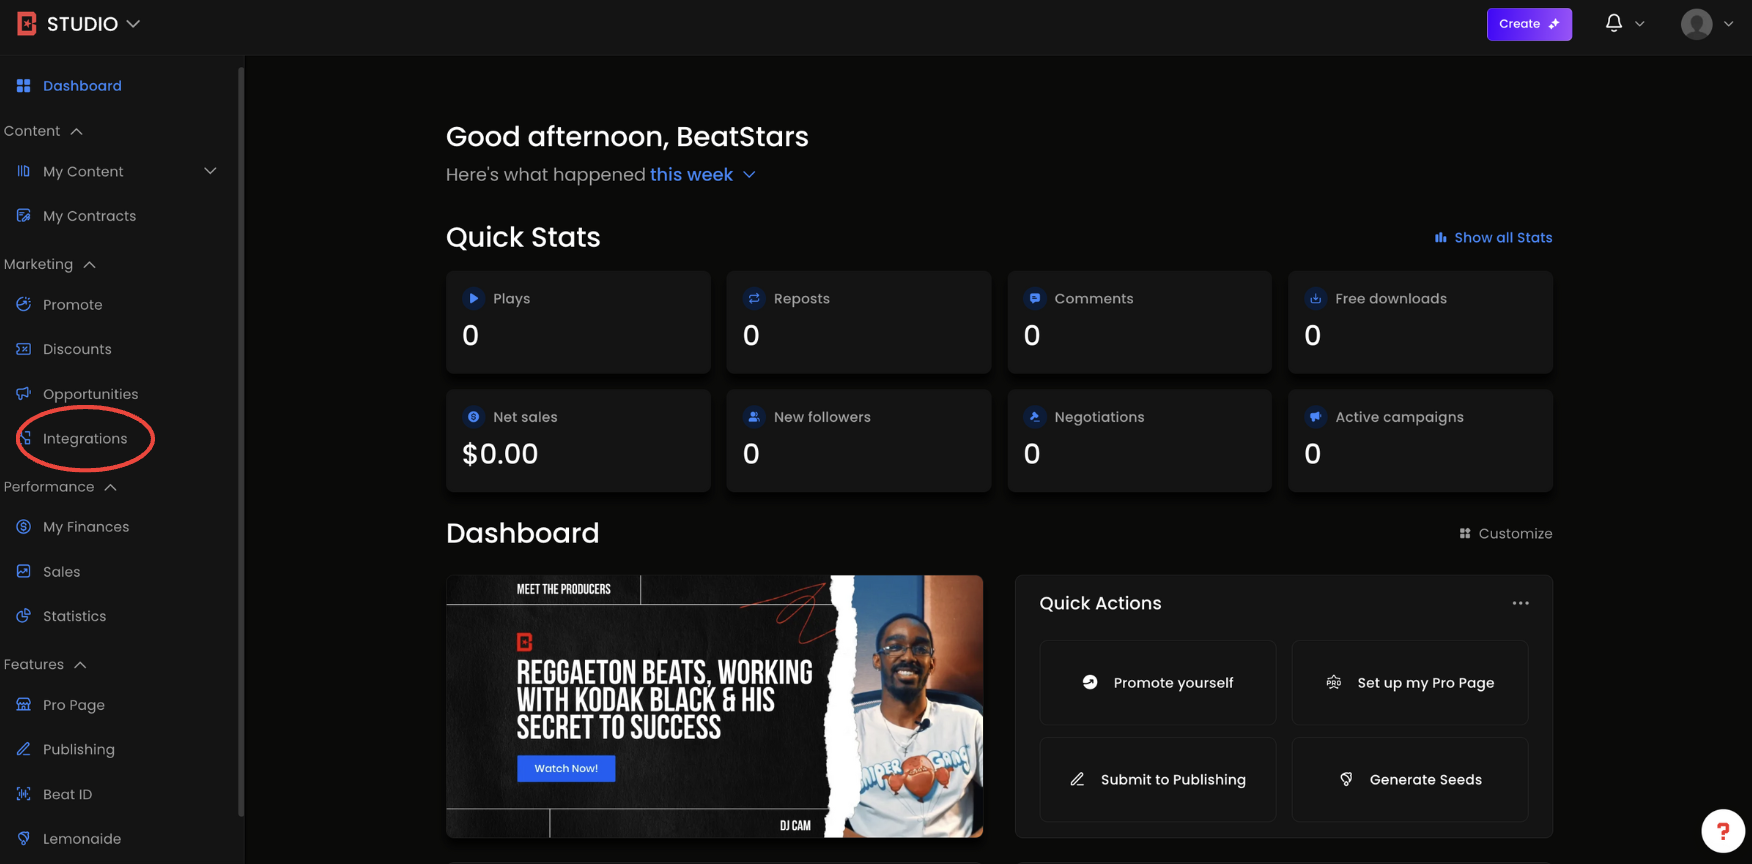
Task: Open Integrations in the sidebar
Action: 85,439
